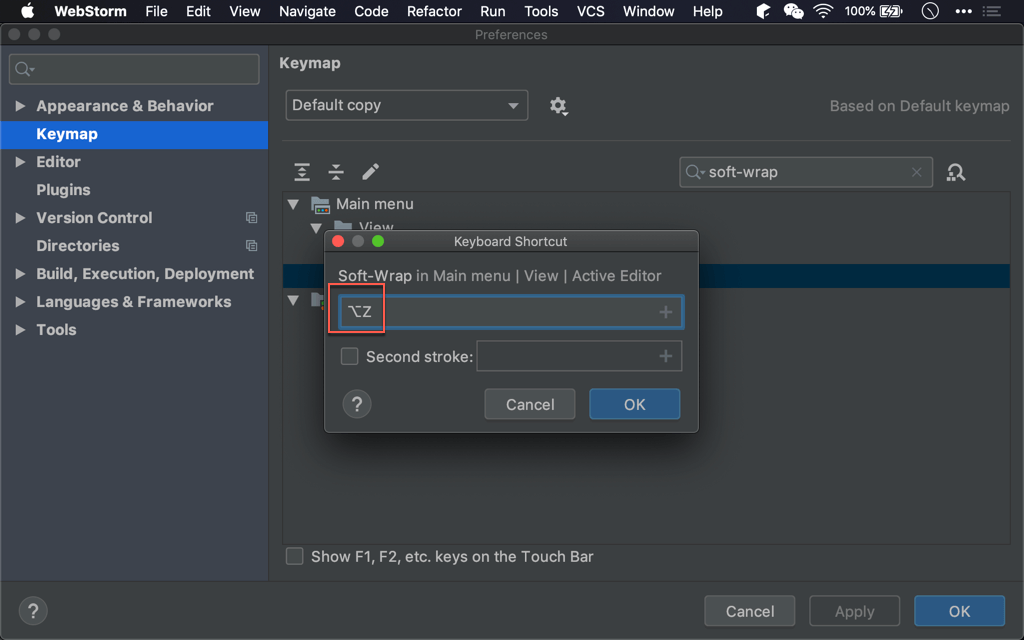Clear the soft-wrap search text

916,172
